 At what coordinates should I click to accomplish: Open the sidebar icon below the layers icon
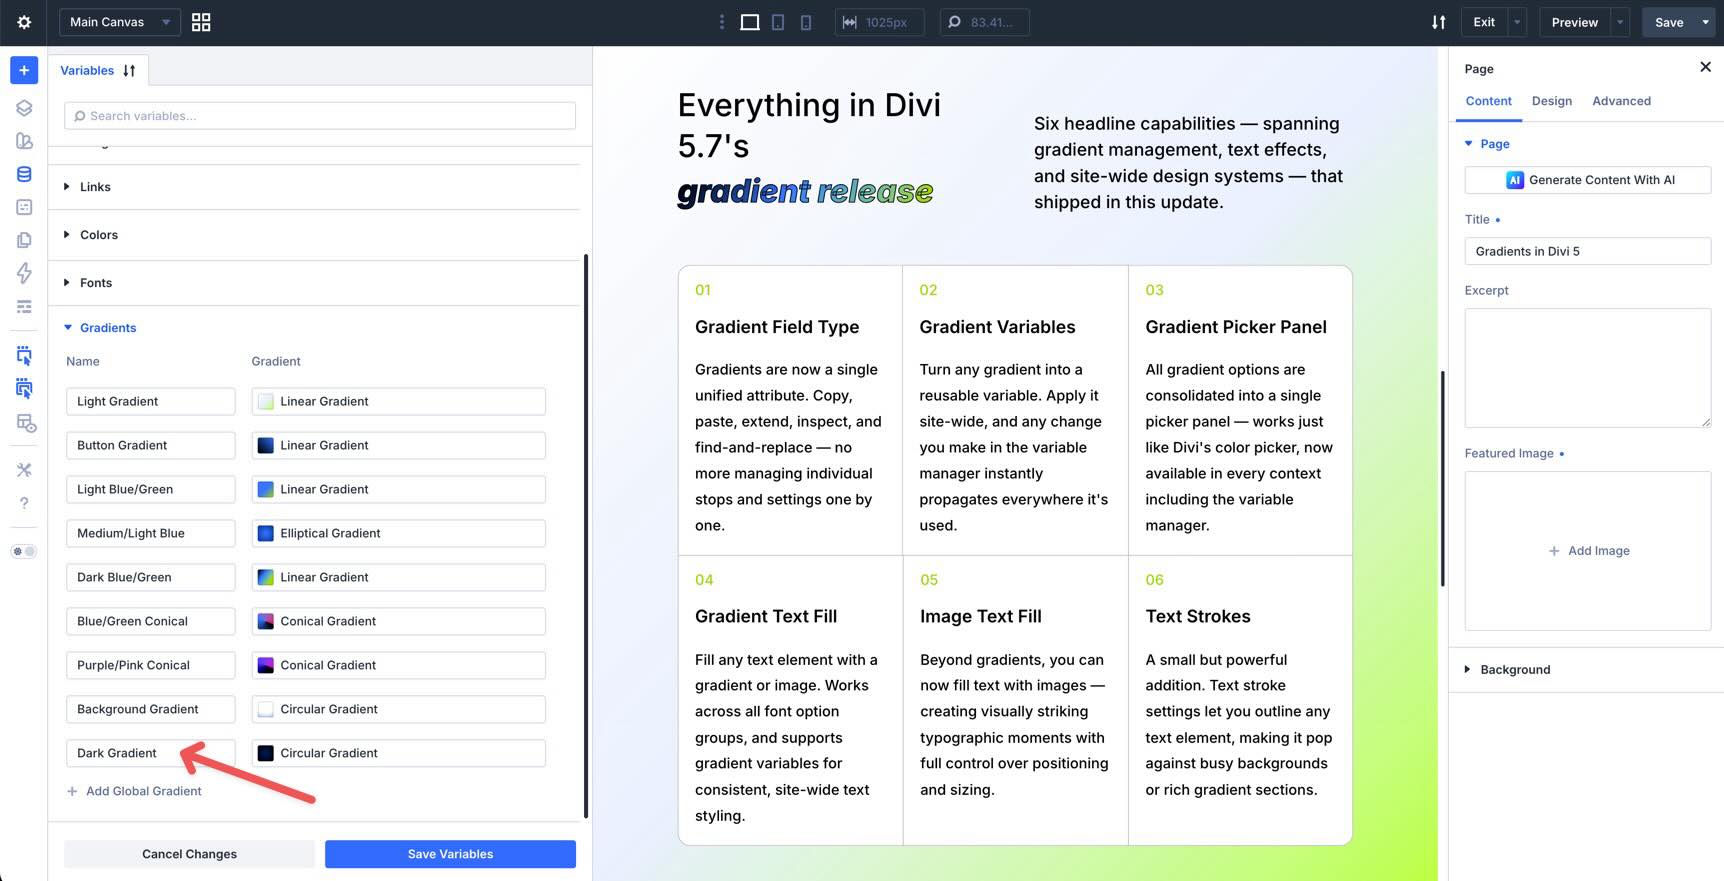pyautogui.click(x=24, y=141)
